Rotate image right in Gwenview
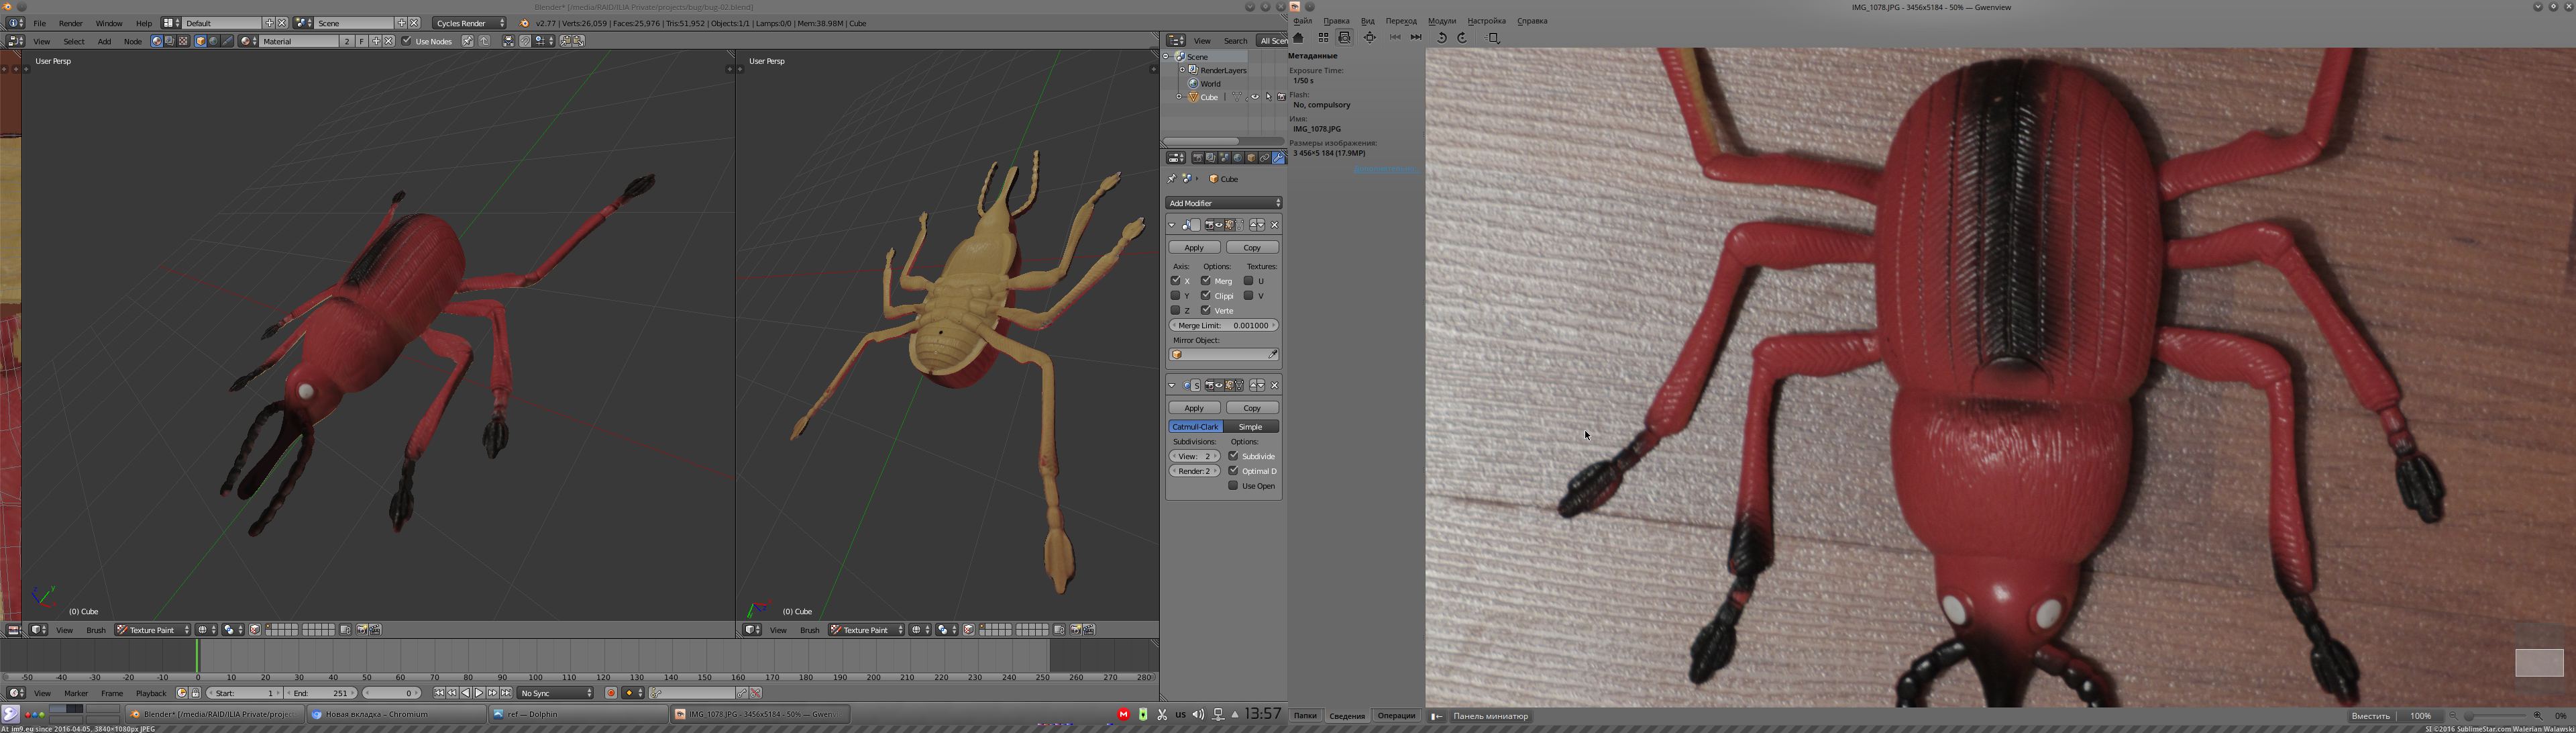The width and height of the screenshot is (2576, 733). (x=1462, y=38)
